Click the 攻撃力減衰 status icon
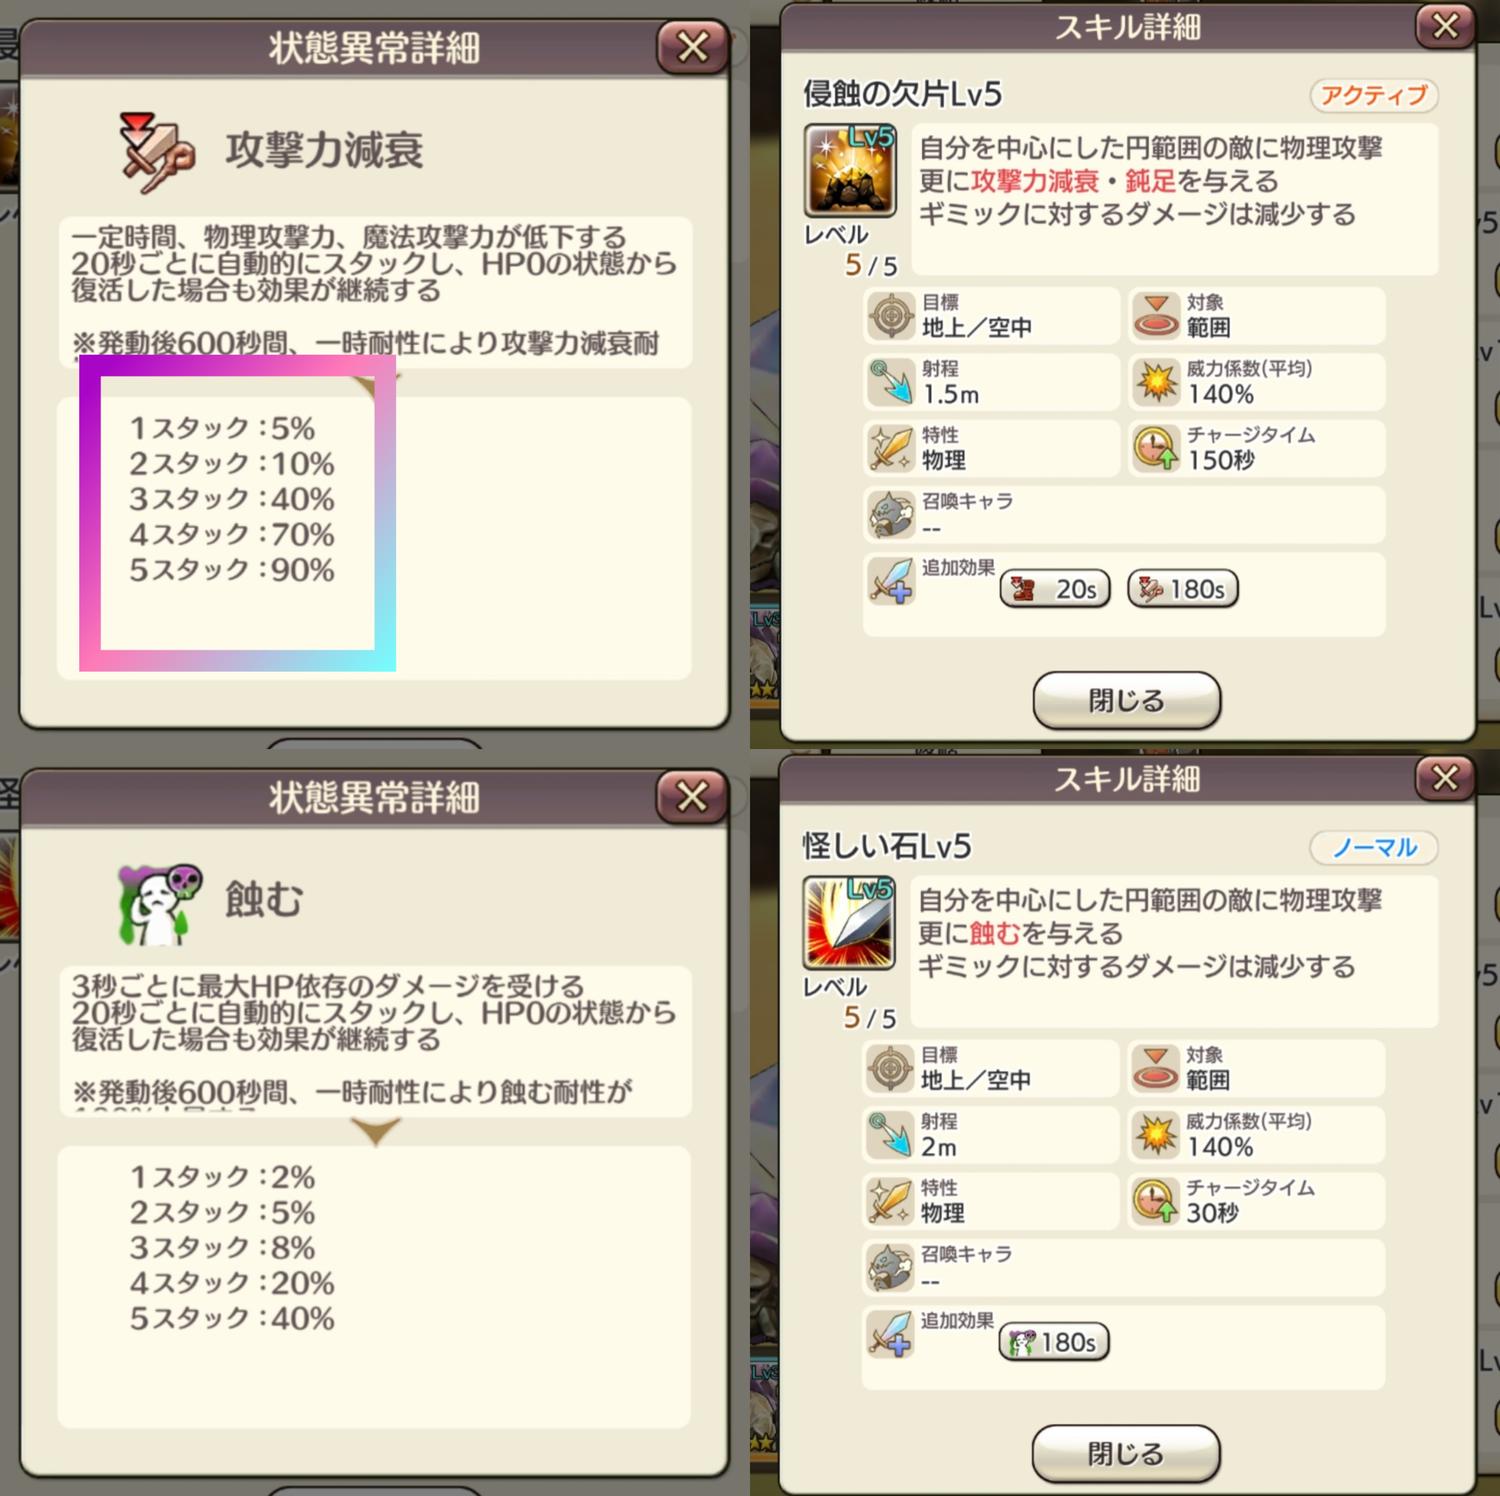The height and width of the screenshot is (1496, 1500). [x=156, y=152]
